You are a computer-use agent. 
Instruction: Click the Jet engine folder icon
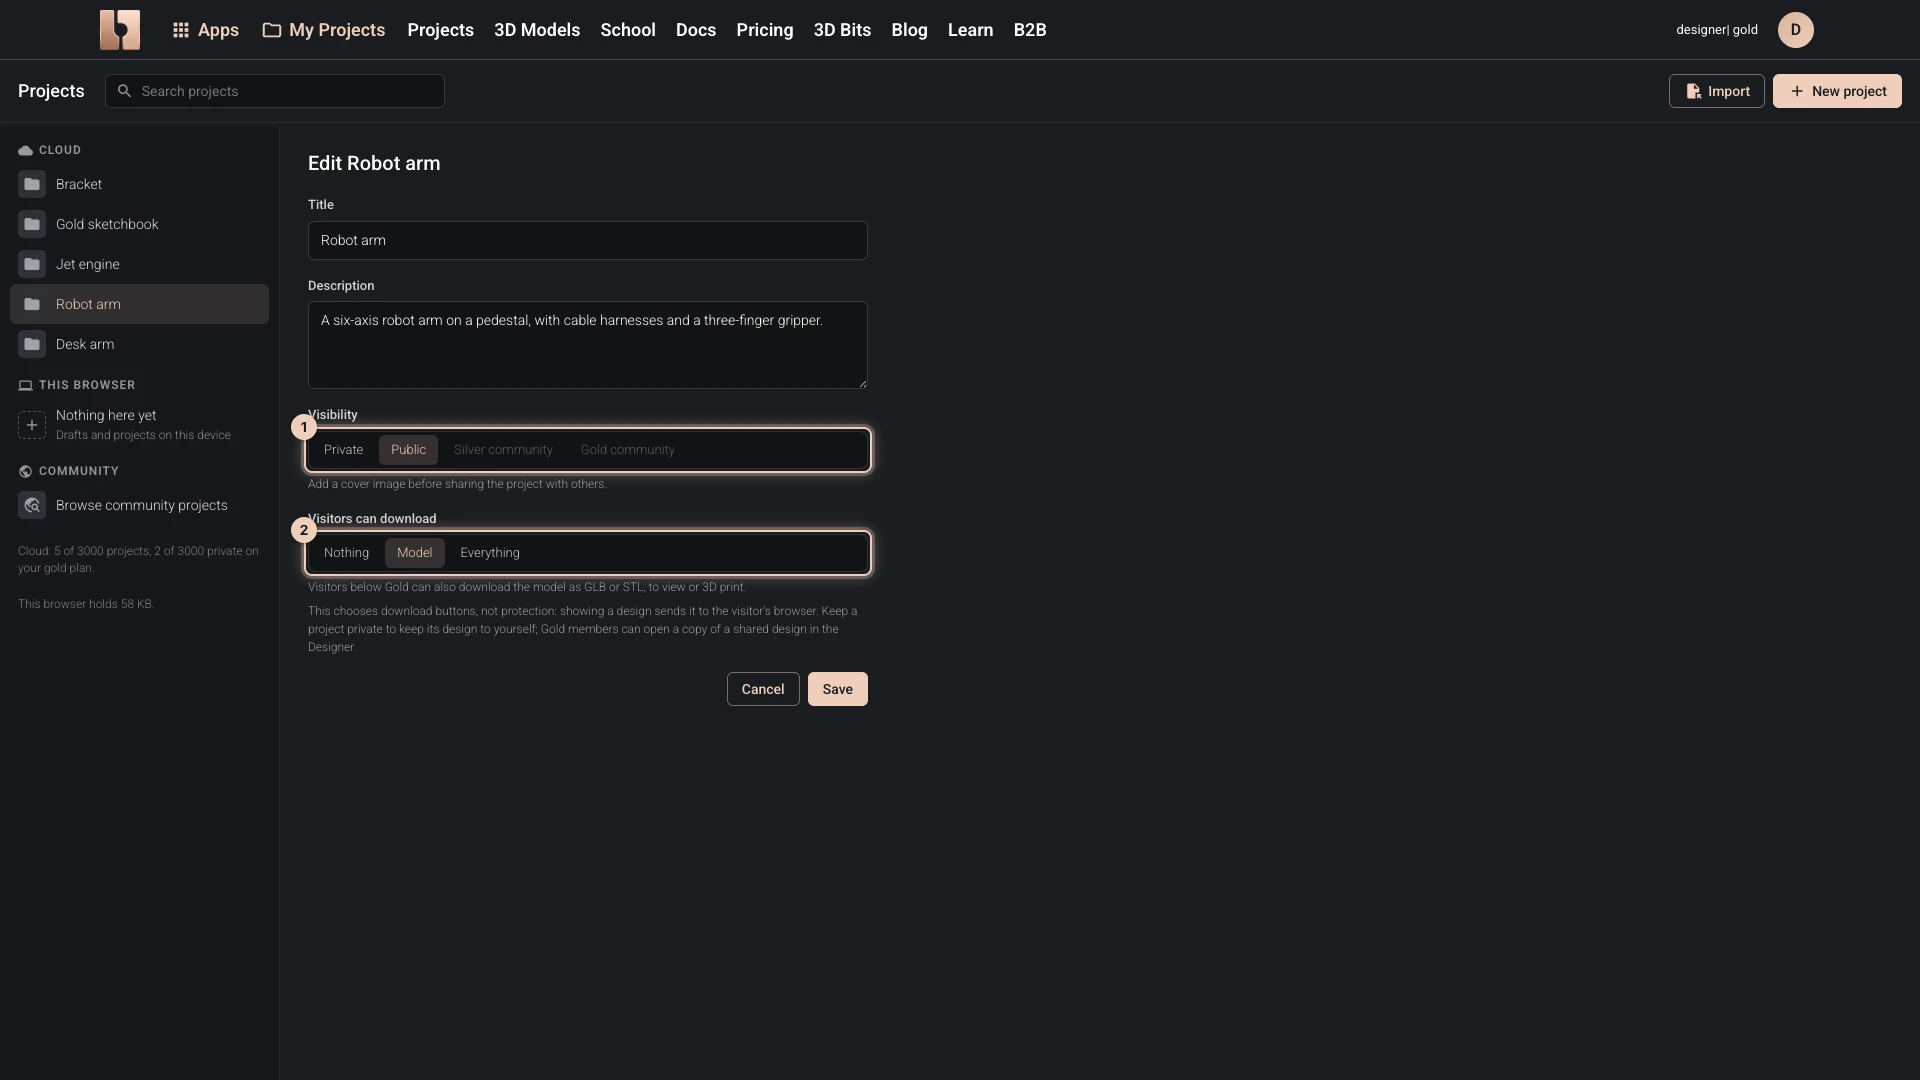pyautogui.click(x=32, y=264)
